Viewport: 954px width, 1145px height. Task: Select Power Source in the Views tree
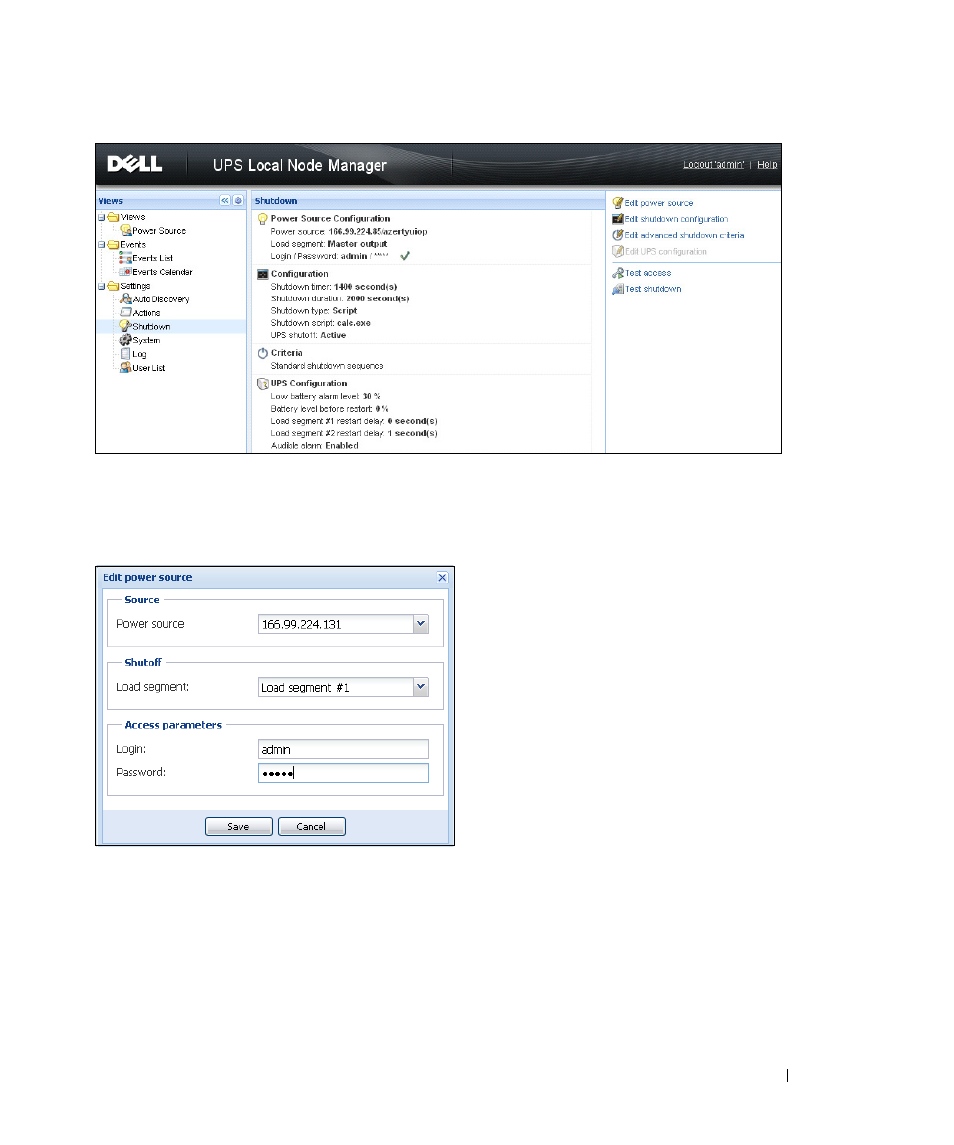click(x=159, y=231)
